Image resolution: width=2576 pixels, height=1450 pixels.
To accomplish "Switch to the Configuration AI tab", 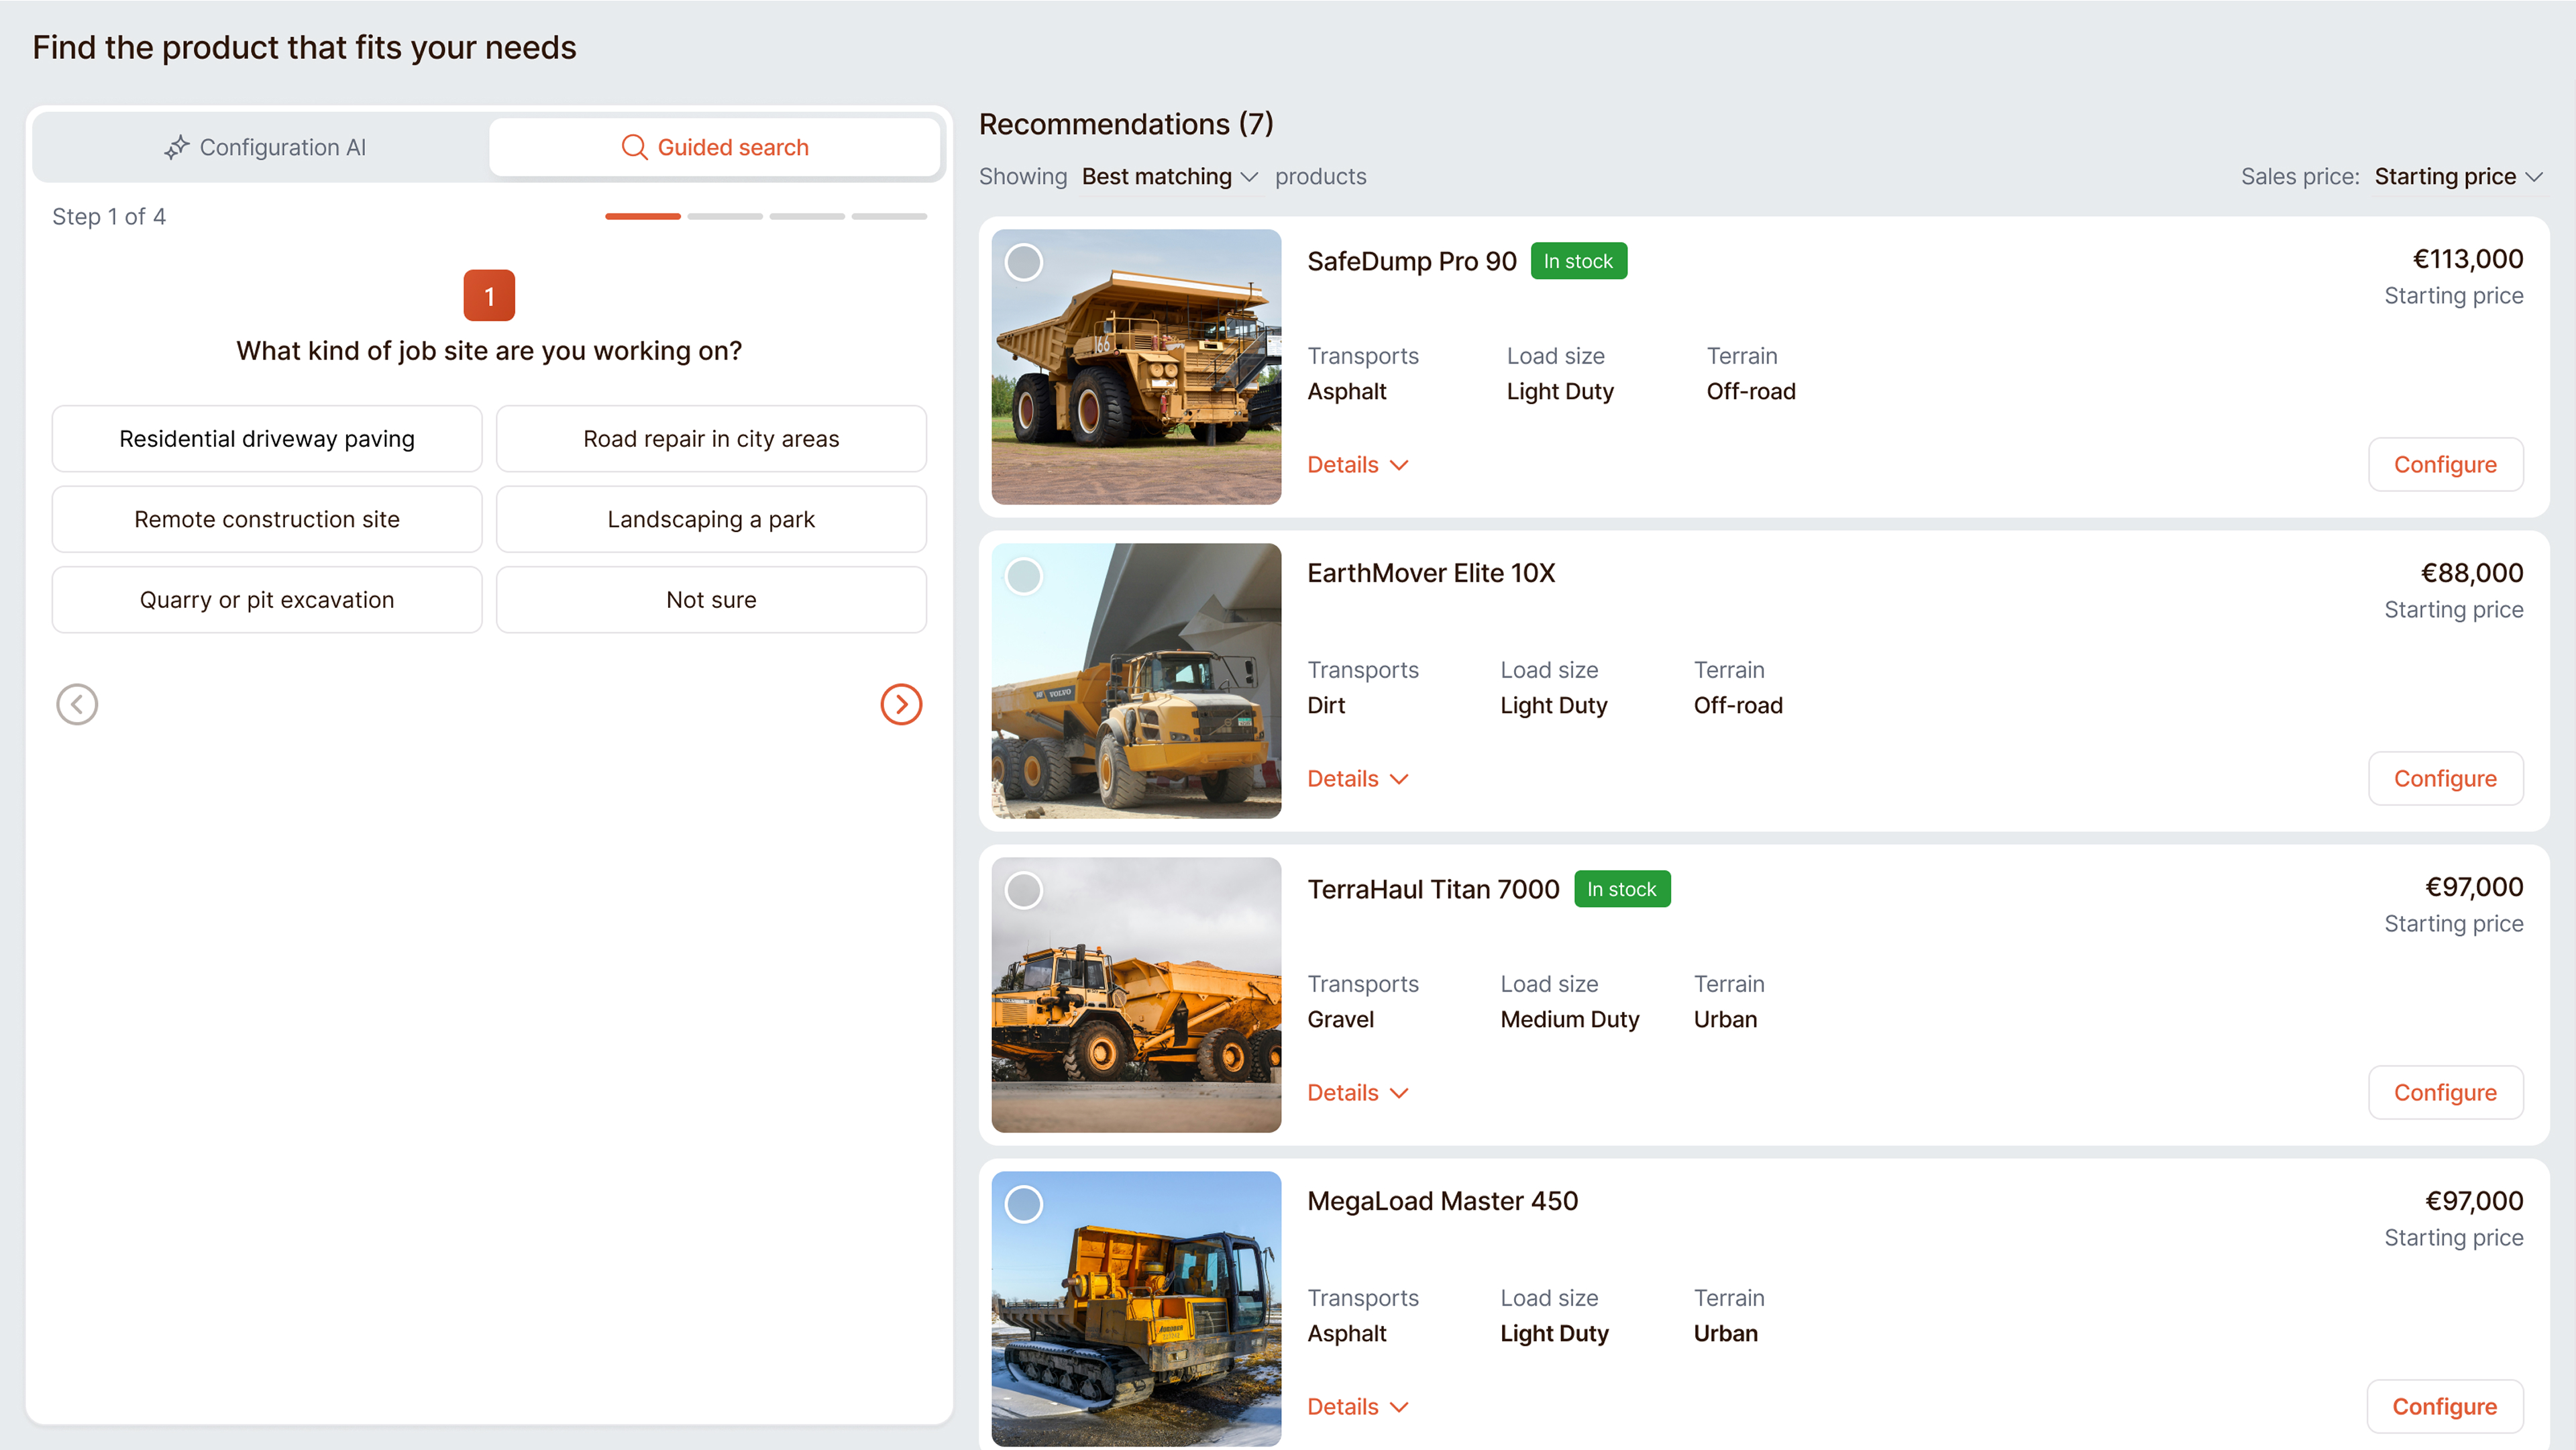I will (x=265, y=147).
